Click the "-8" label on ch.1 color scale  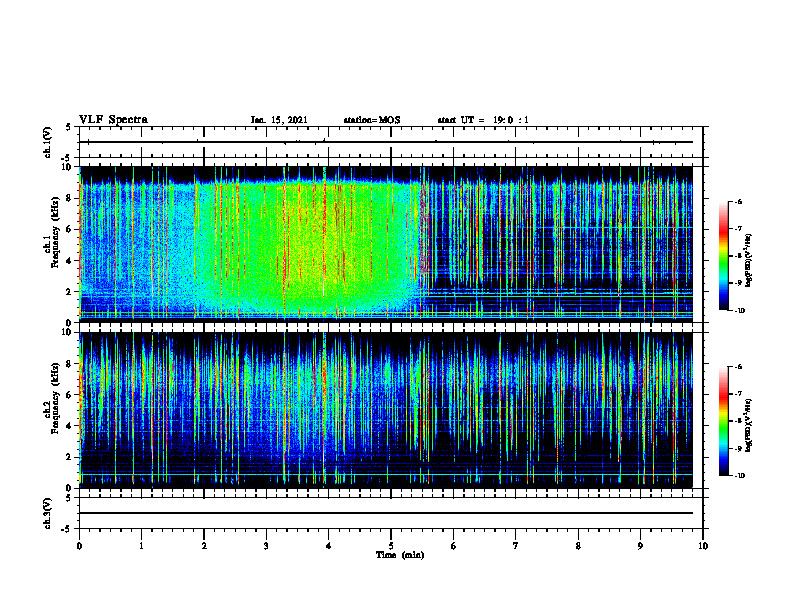[737, 256]
